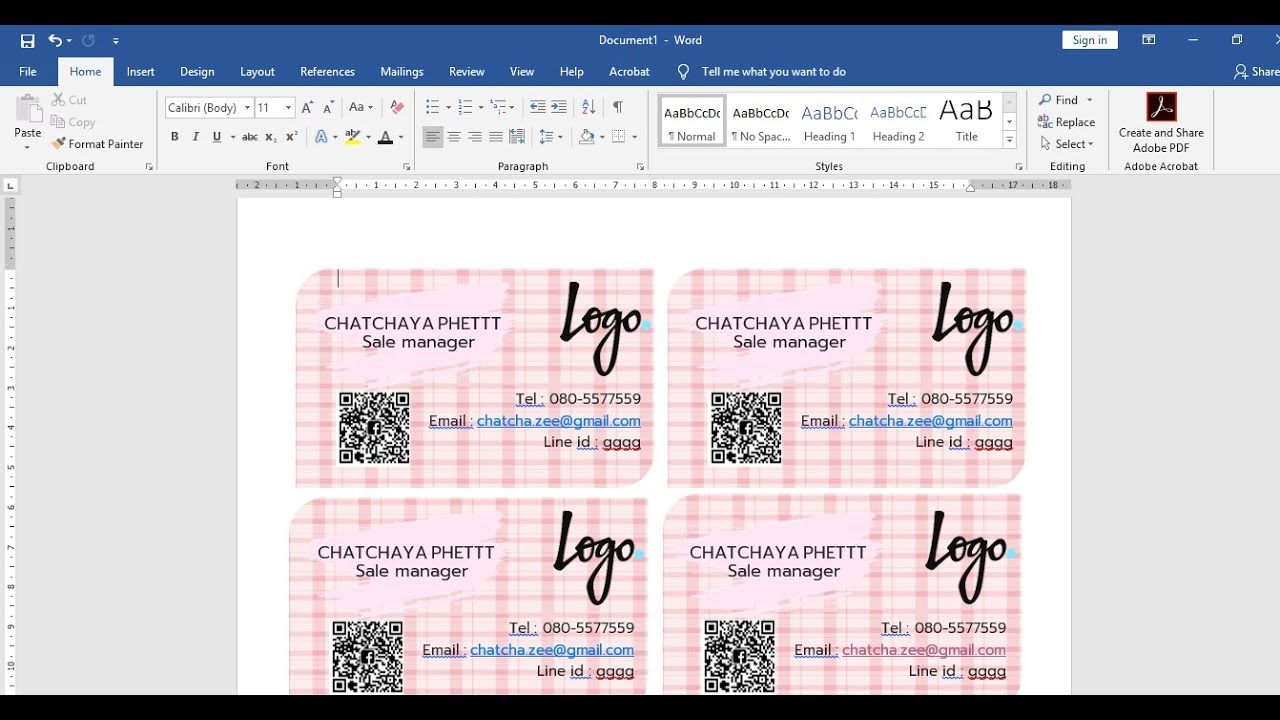This screenshot has height=720, width=1280.
Task: Toggle show paragraph marks
Action: (x=618, y=107)
